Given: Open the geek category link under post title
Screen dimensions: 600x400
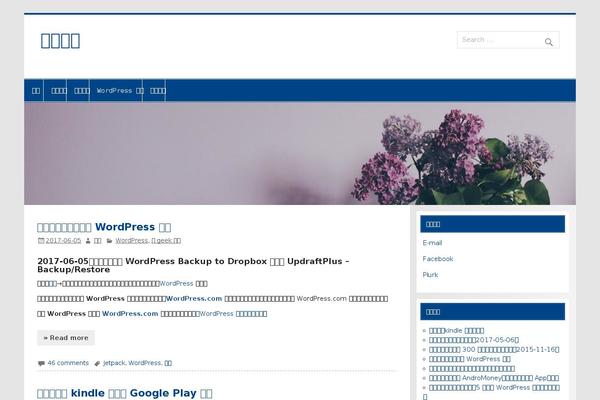Looking at the screenshot, I should pos(166,240).
